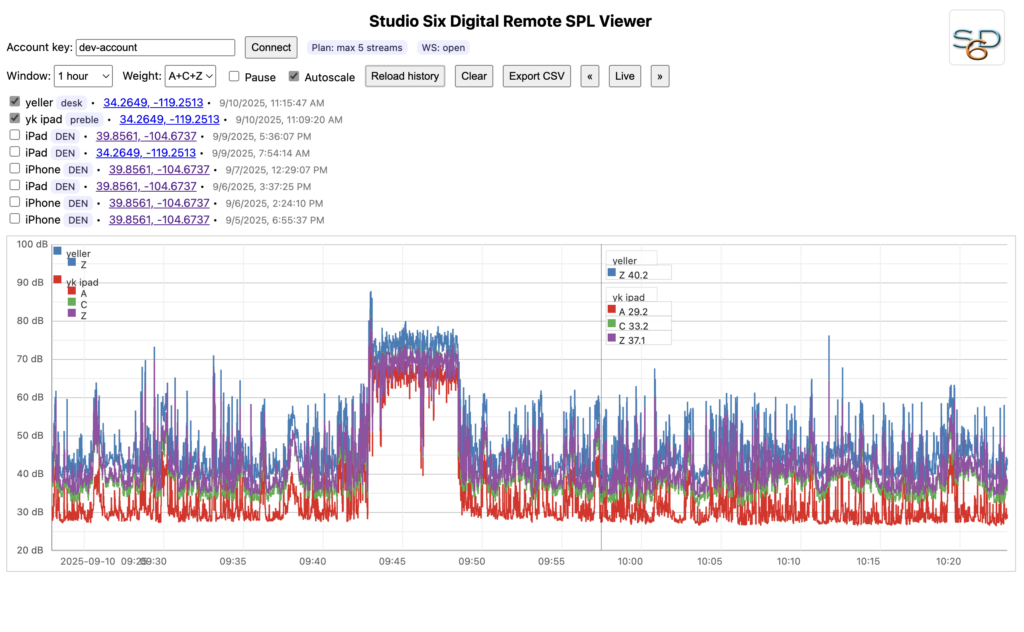1024x632 pixels.
Task: Click the green C legend square
Action: (72, 302)
